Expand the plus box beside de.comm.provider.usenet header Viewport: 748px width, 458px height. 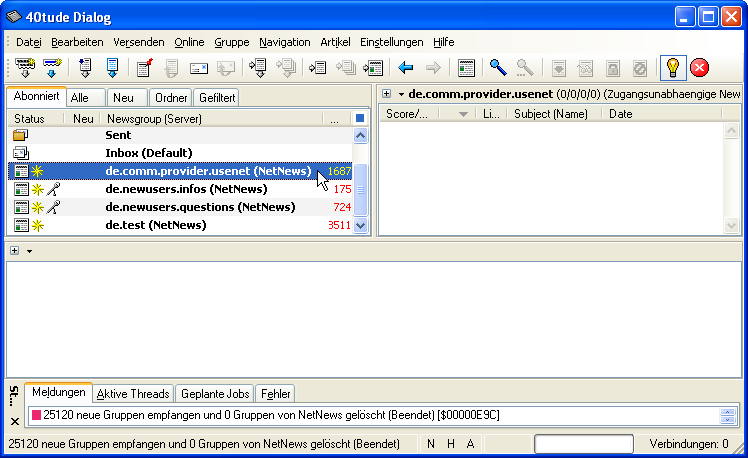click(386, 93)
